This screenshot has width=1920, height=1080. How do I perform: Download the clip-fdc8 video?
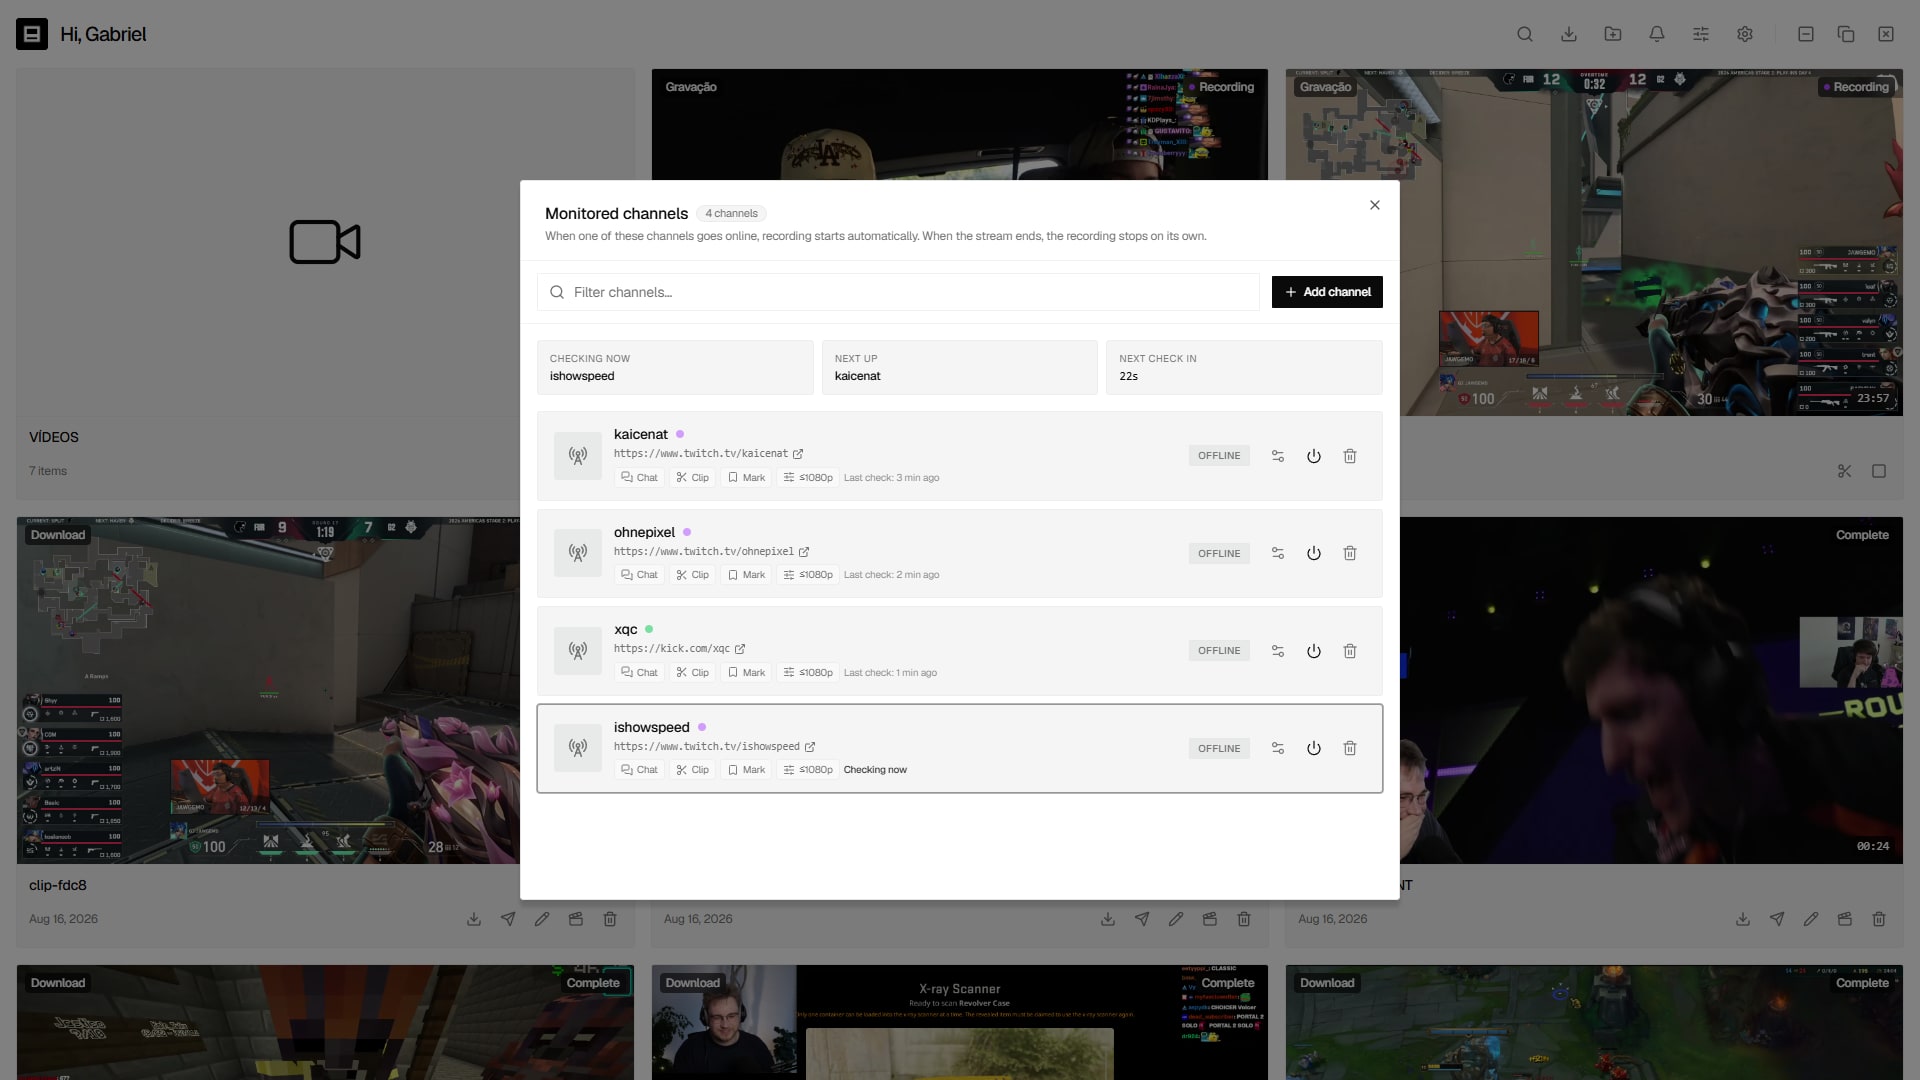[x=474, y=919]
